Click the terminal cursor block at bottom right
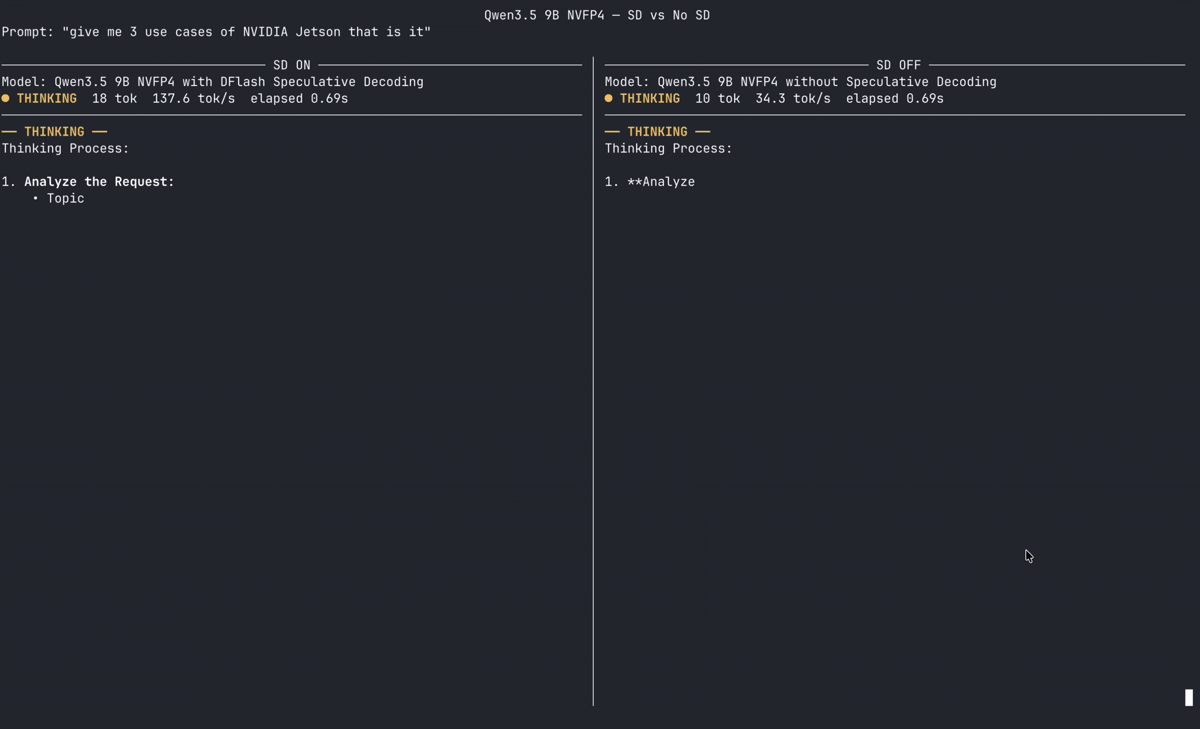The height and width of the screenshot is (729, 1200). coord(1189,698)
